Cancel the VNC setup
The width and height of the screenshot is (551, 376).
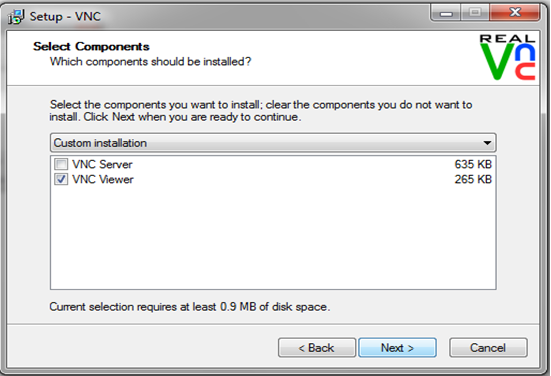coord(488,348)
